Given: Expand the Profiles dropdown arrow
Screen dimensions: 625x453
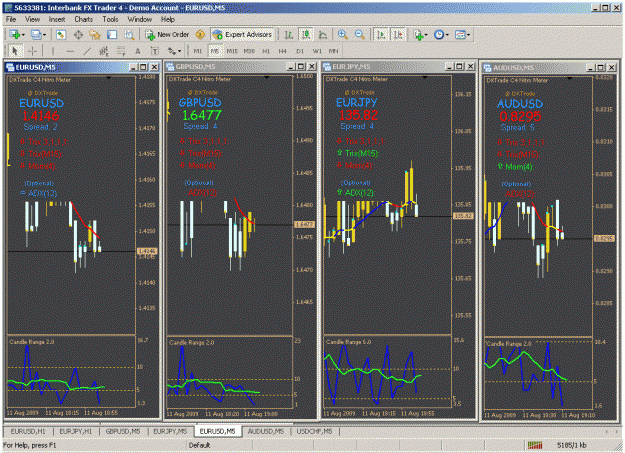Looking at the screenshot, I should (x=45, y=35).
